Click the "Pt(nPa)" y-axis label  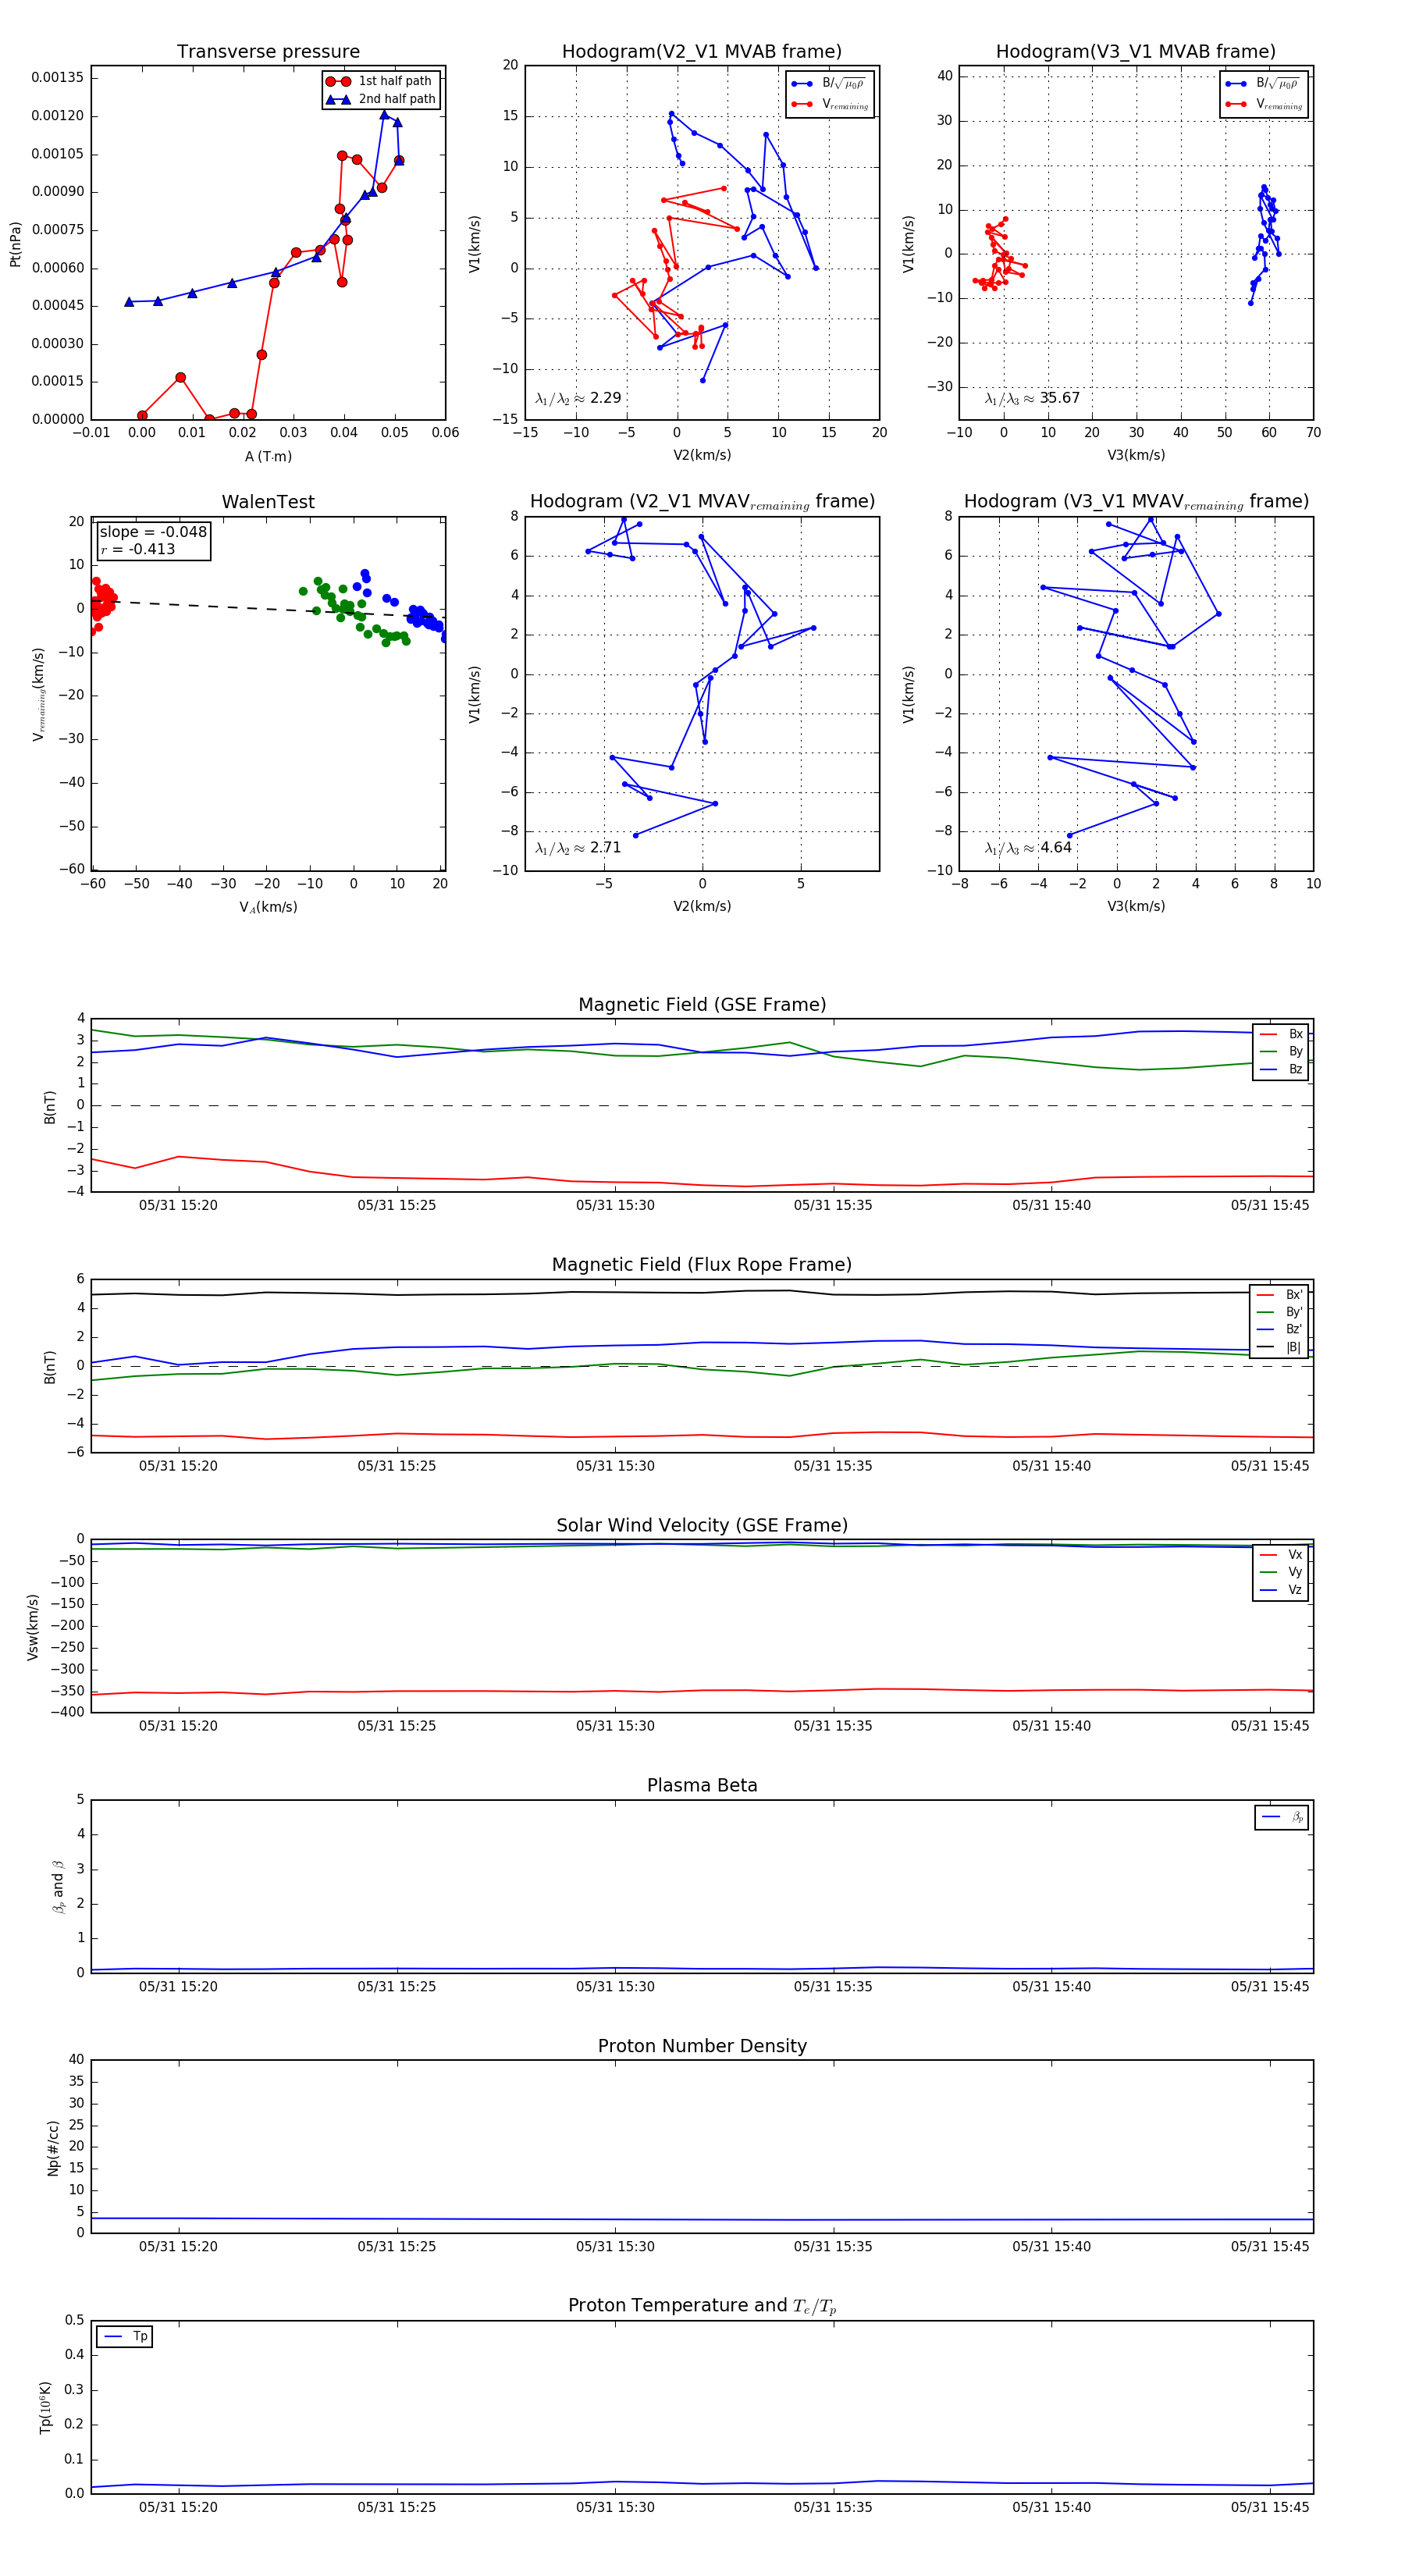(15, 244)
